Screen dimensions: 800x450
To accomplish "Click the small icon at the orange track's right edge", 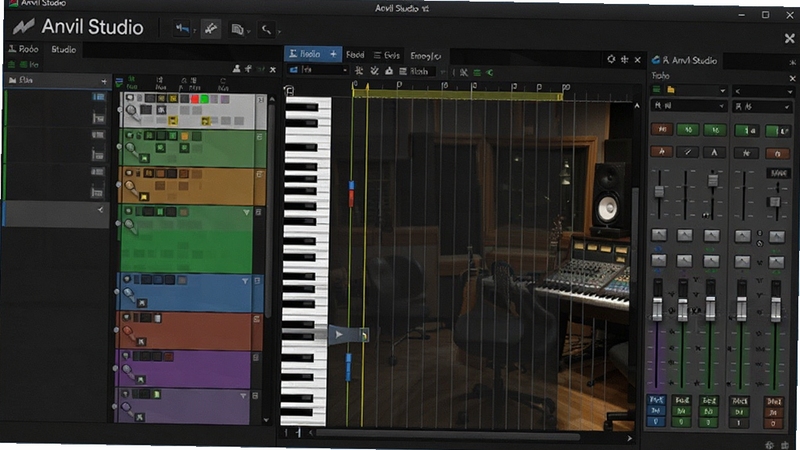I will click(x=259, y=174).
